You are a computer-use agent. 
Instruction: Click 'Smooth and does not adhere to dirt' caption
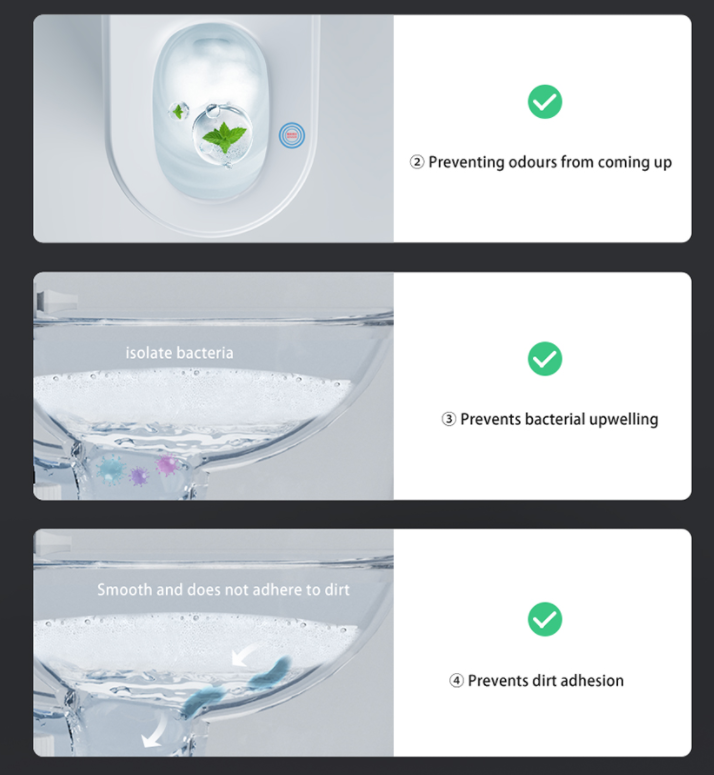(223, 590)
